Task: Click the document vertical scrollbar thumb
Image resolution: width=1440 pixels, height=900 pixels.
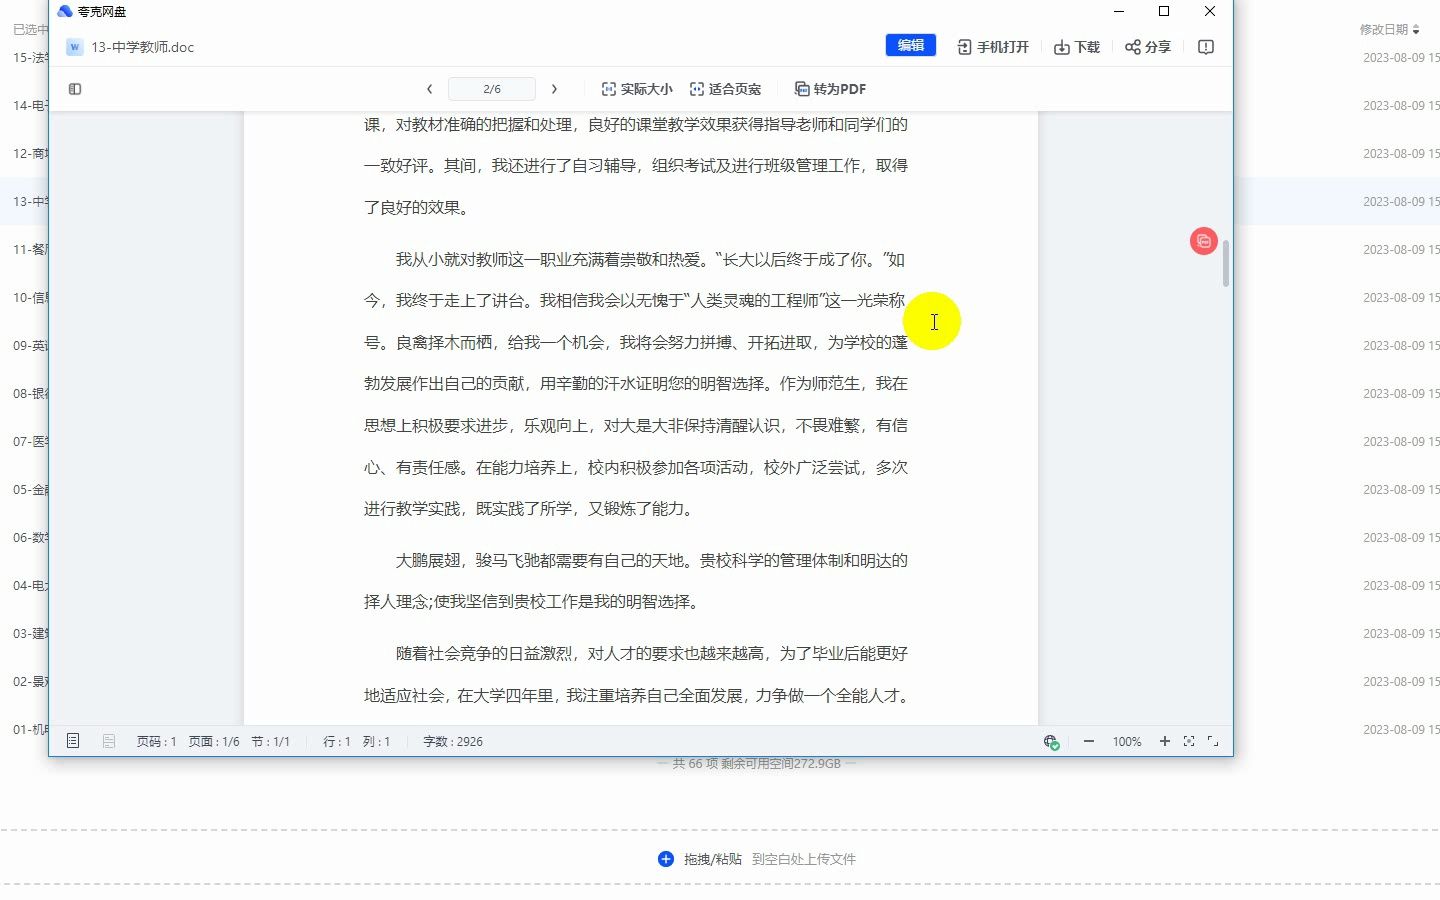Action: click(x=1226, y=264)
